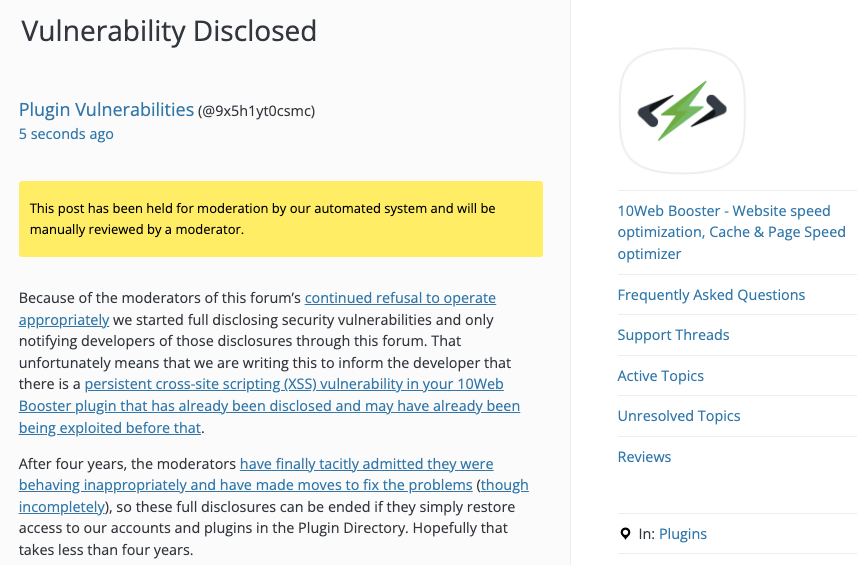Show Unresolved Topics
This screenshot has width=857, height=565.
(679, 416)
